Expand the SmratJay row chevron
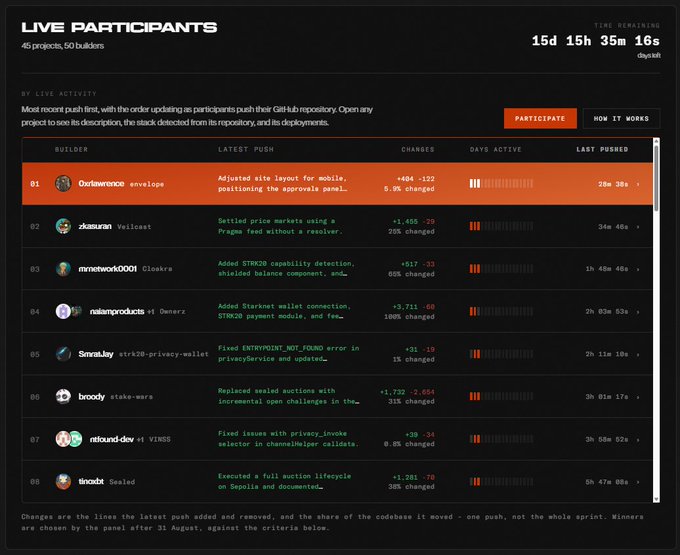 point(638,354)
